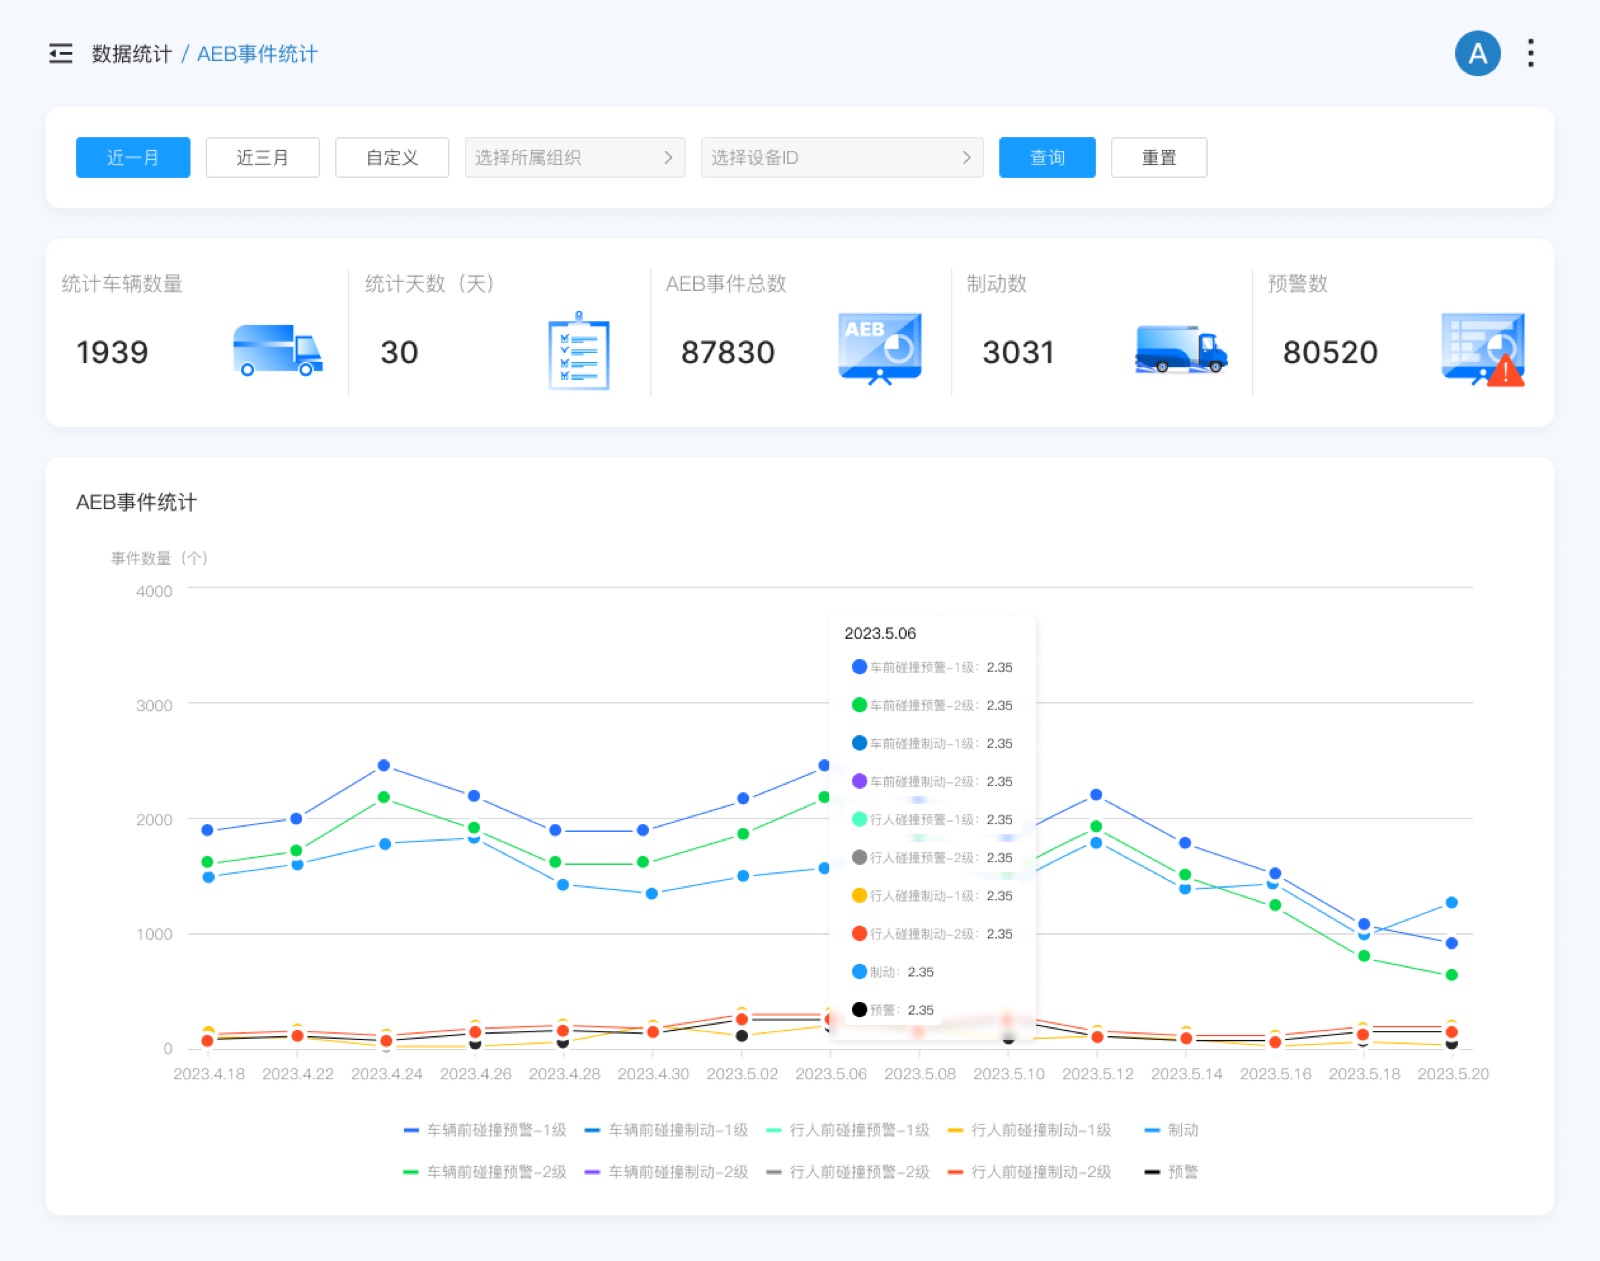Toggle legend 车辆前碰撞制动-2级 series
1600x1261 pixels.
coord(666,1172)
